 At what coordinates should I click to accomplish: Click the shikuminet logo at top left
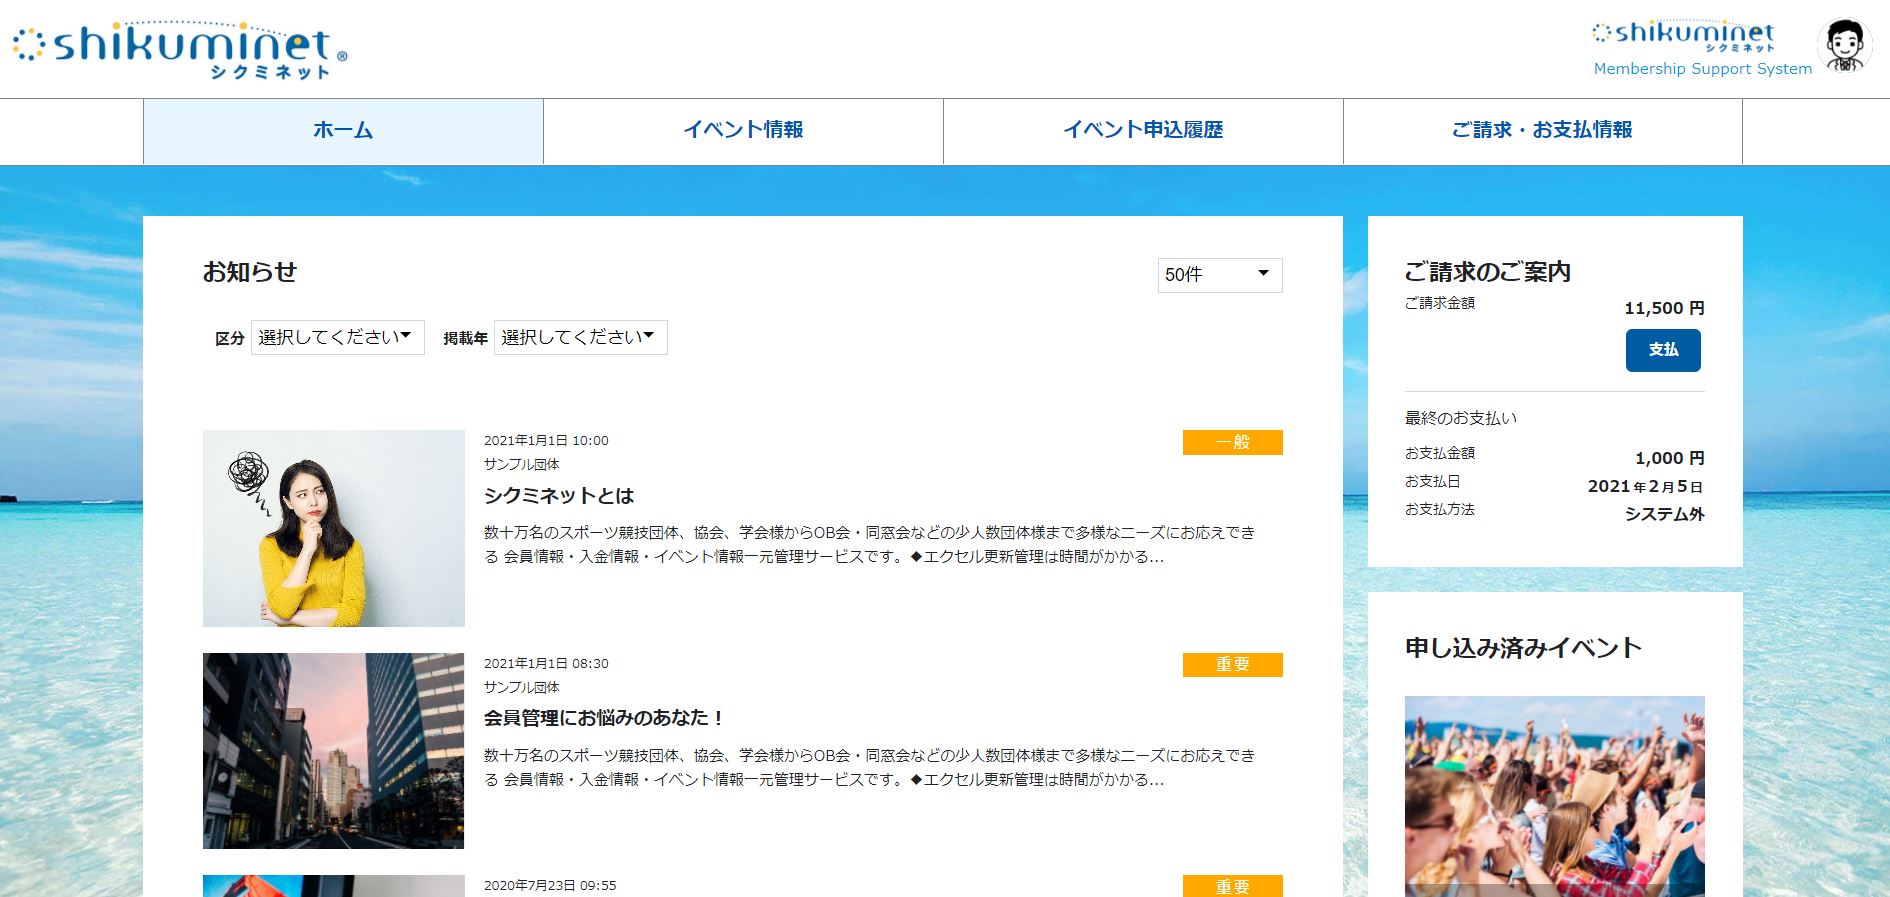click(x=180, y=50)
